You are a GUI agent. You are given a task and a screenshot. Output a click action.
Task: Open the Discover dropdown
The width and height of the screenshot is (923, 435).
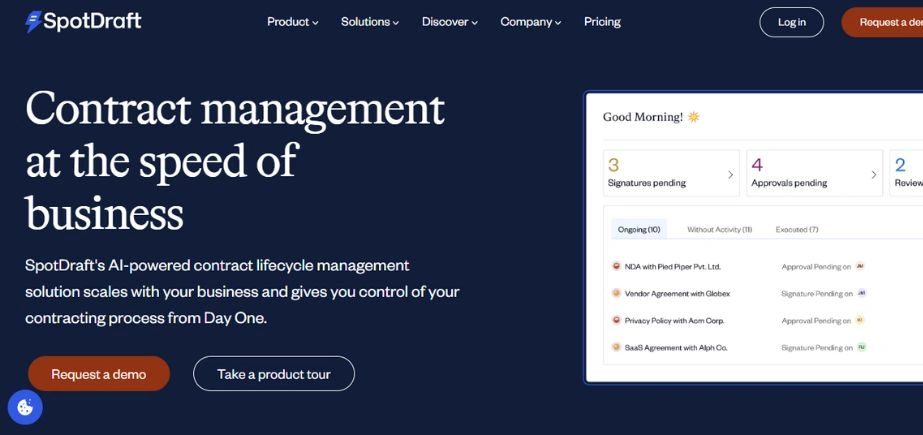click(450, 22)
